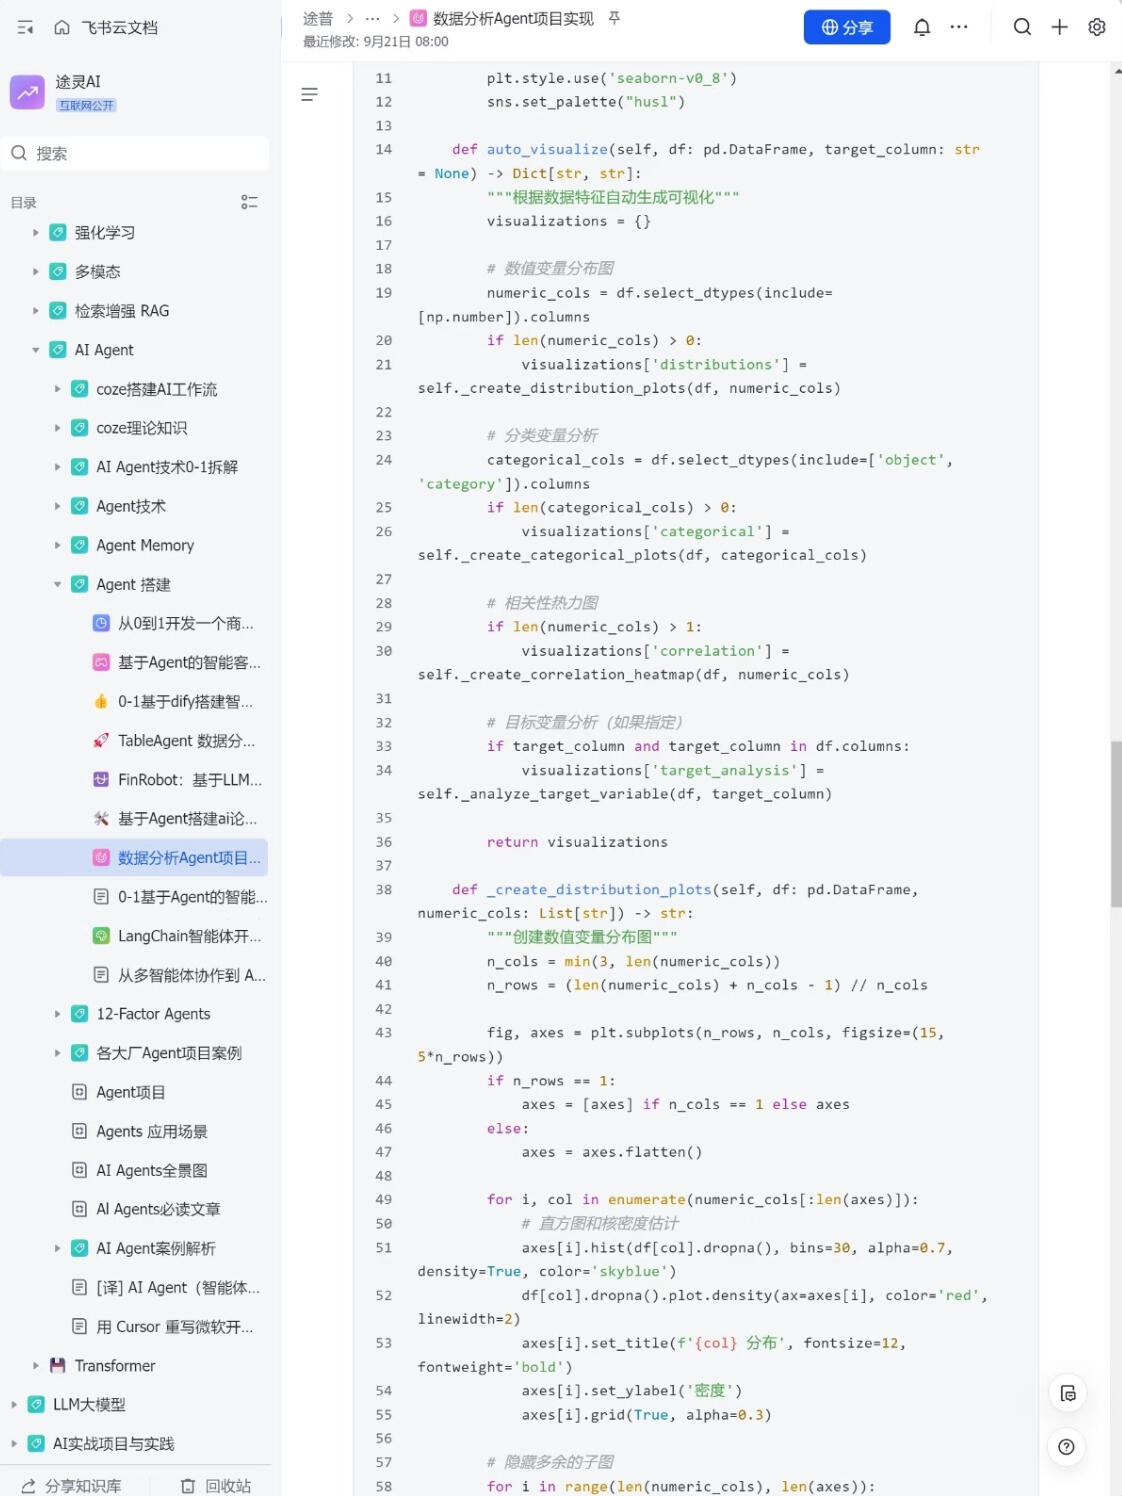This screenshot has width=1122, height=1496.
Task: Click the 飞书云文档 title text
Action: click(120, 28)
